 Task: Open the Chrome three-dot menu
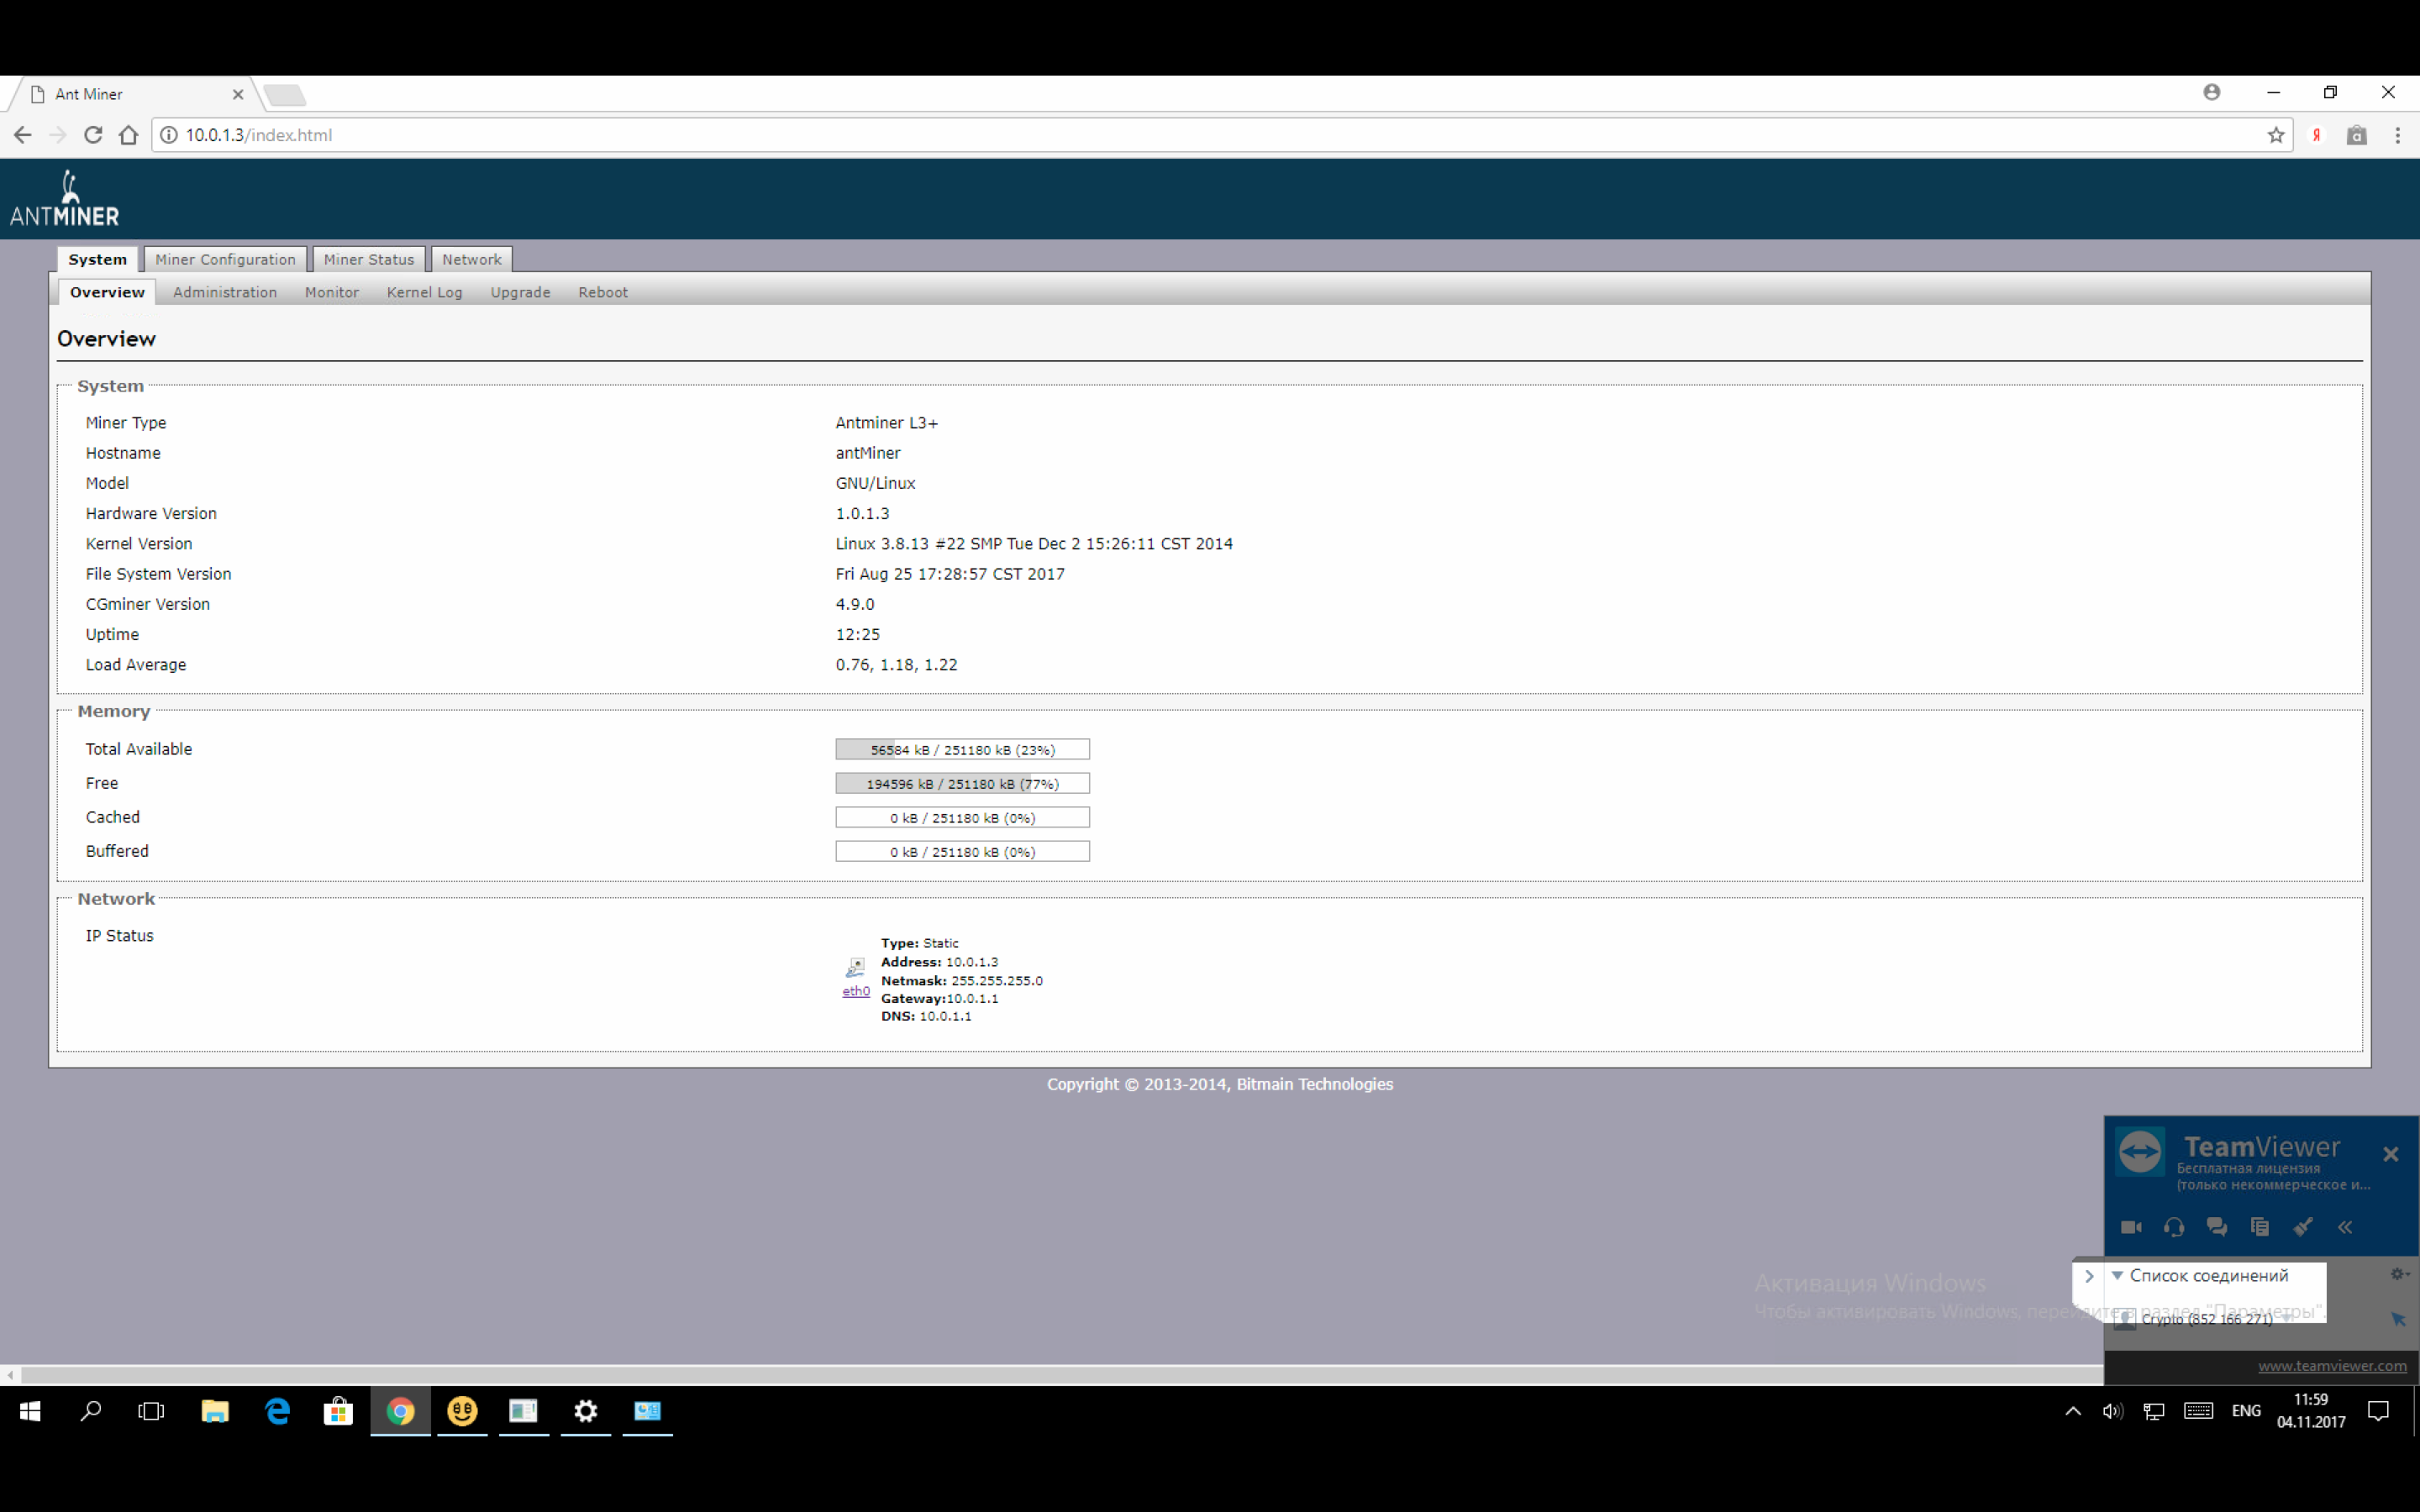(2398, 135)
